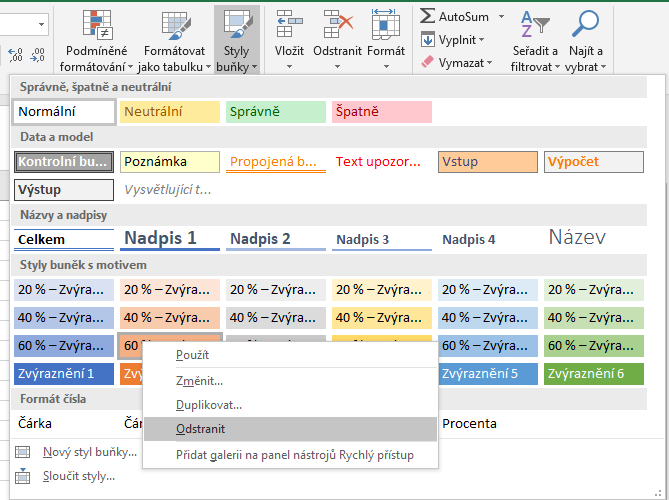Apply the Výpočet cell style
This screenshot has height=500, width=669.
point(594,162)
